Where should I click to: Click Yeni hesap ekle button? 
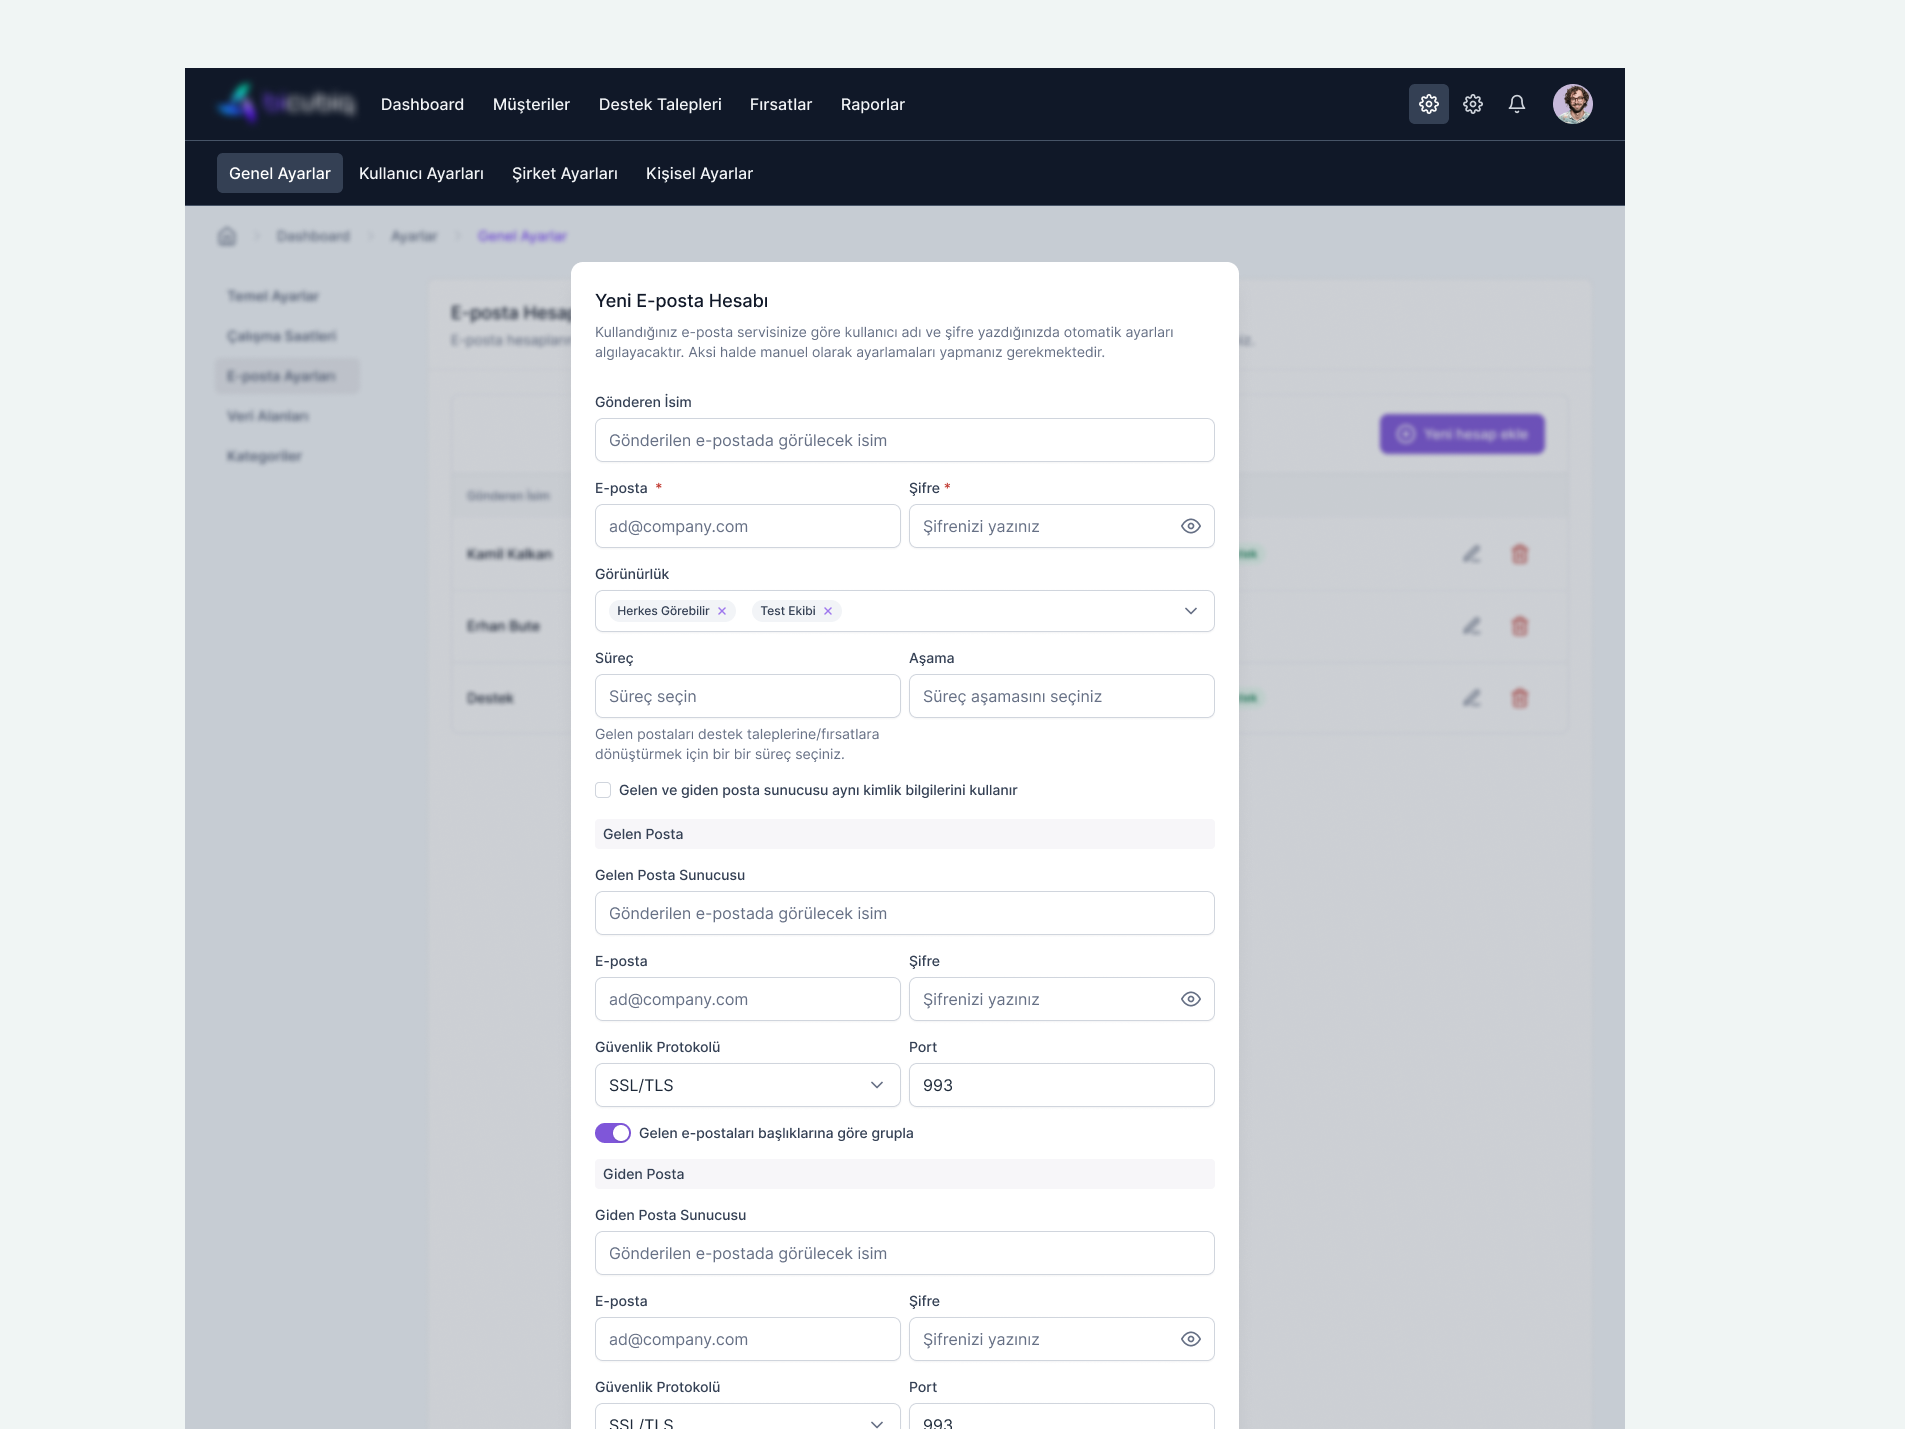tap(1462, 434)
